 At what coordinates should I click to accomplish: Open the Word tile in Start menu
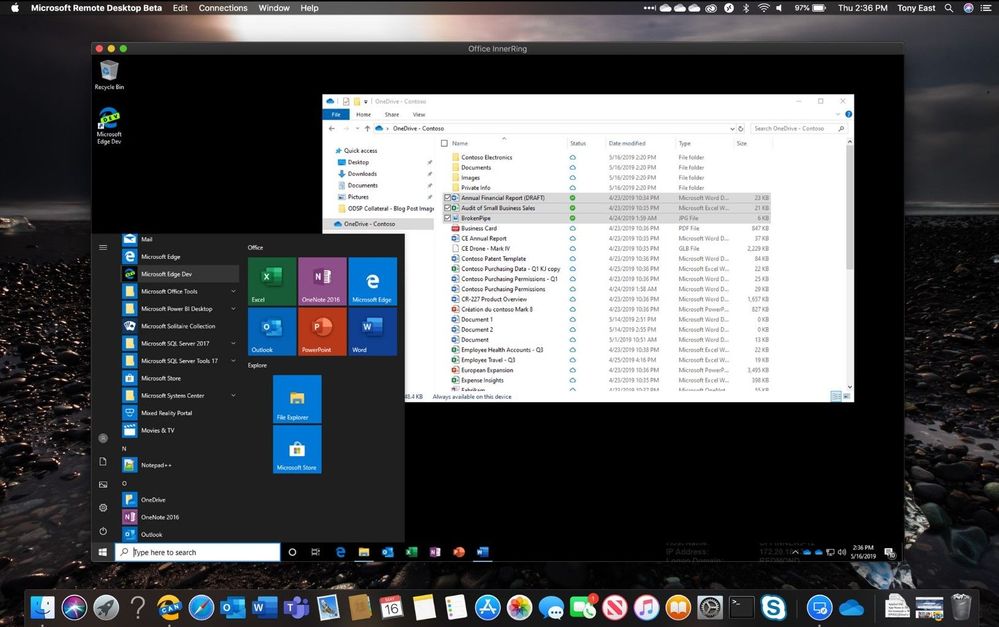coord(372,331)
